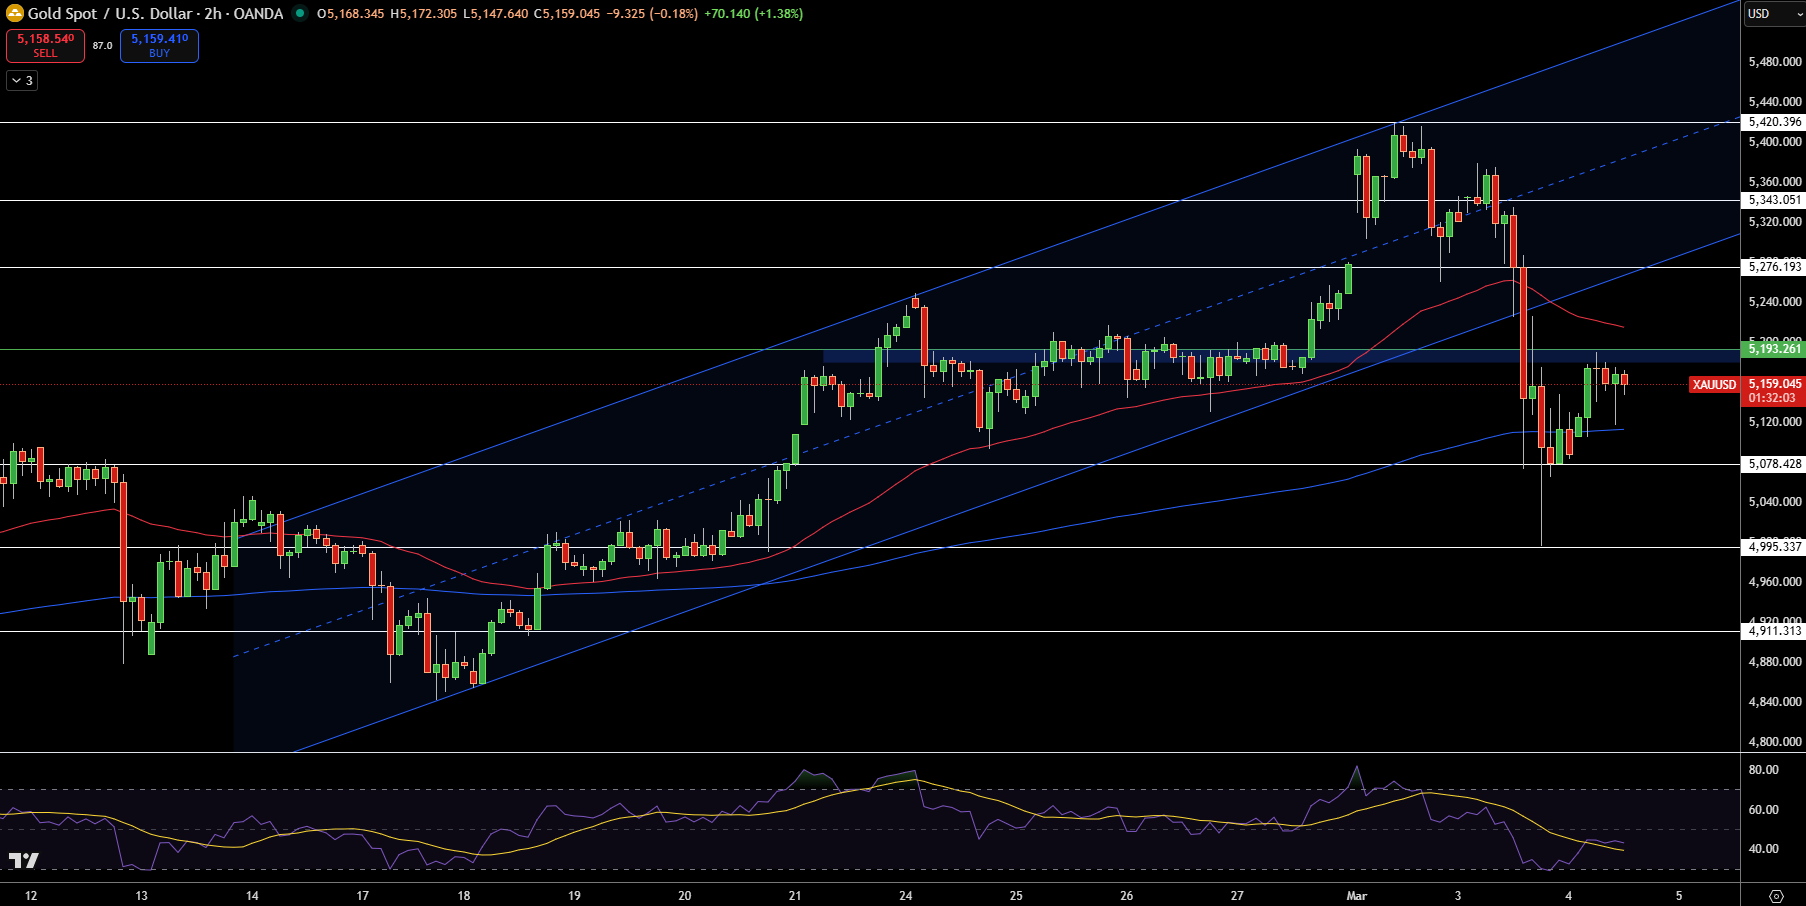
Task: Click the 5,400.000 price axis tick
Action: tap(1775, 142)
